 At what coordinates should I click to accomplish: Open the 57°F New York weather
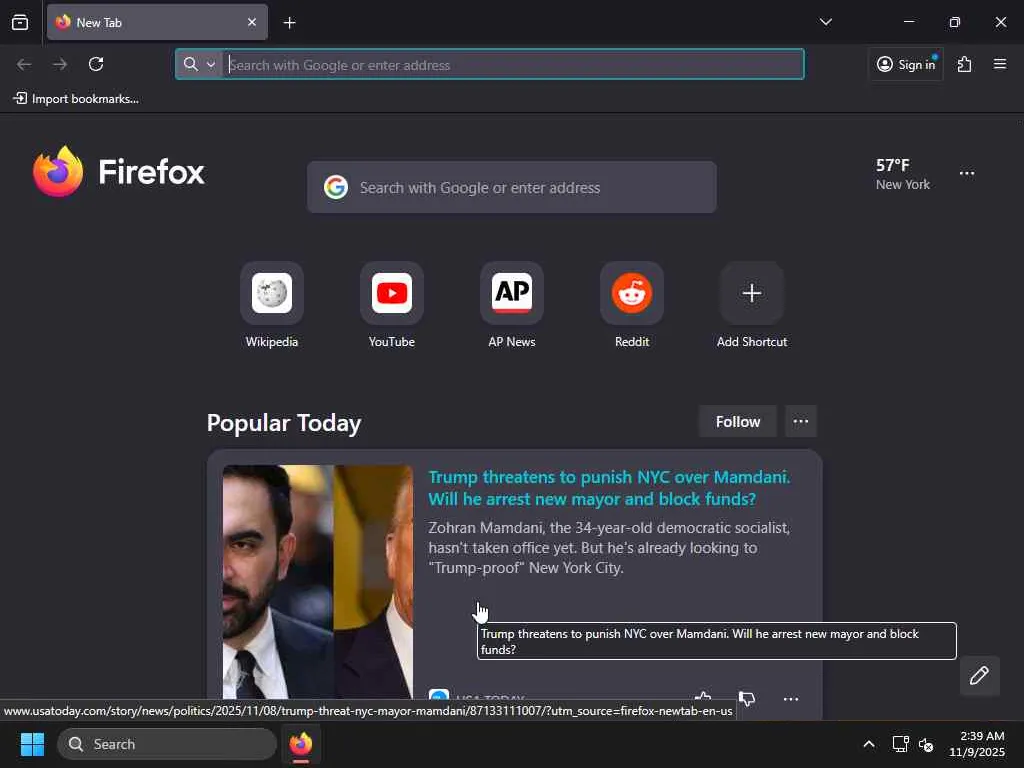(x=903, y=174)
